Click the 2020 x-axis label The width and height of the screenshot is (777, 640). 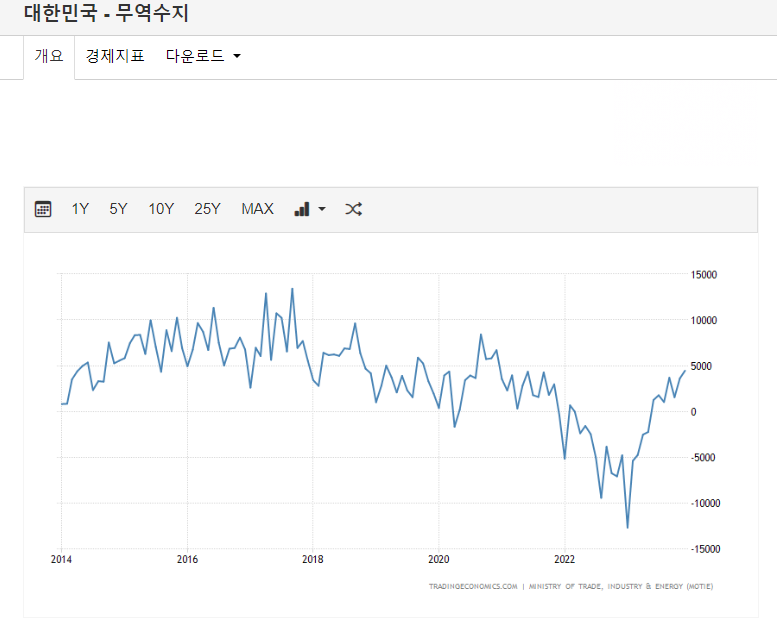tap(439, 559)
